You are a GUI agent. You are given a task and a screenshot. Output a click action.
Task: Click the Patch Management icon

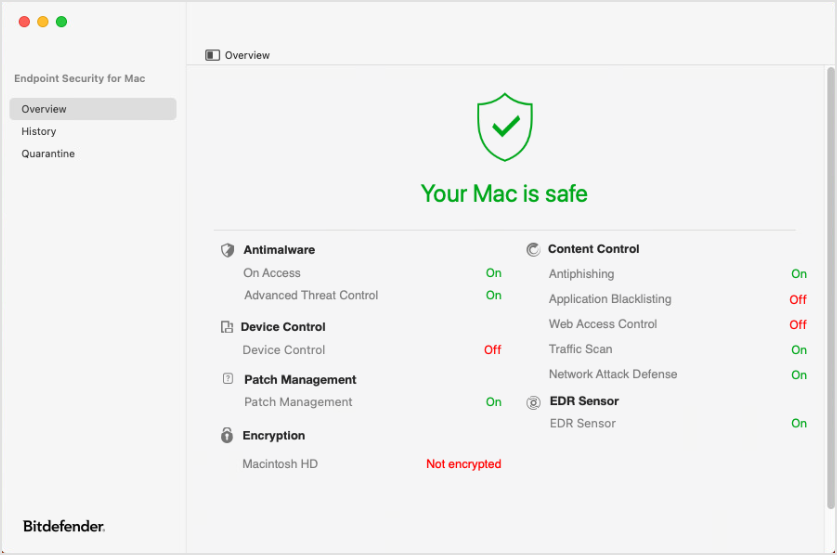click(228, 379)
